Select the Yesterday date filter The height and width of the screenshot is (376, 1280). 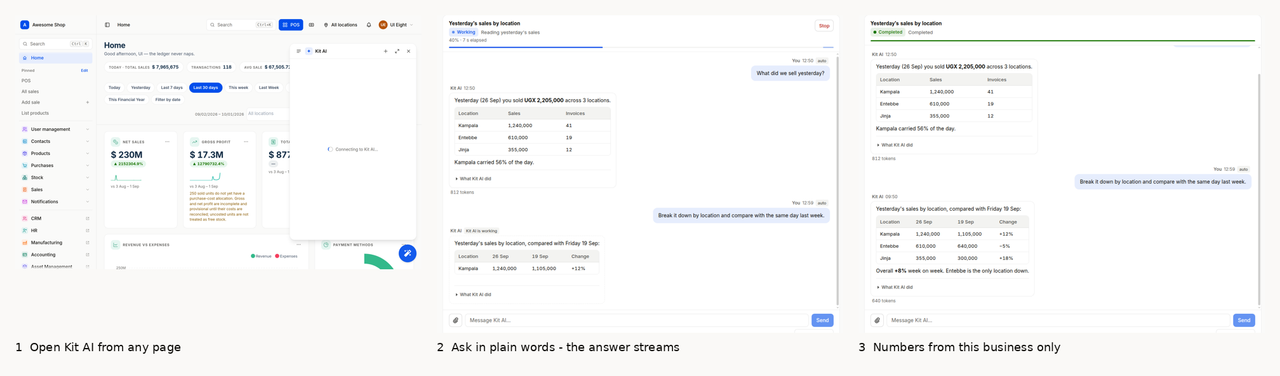140,87
